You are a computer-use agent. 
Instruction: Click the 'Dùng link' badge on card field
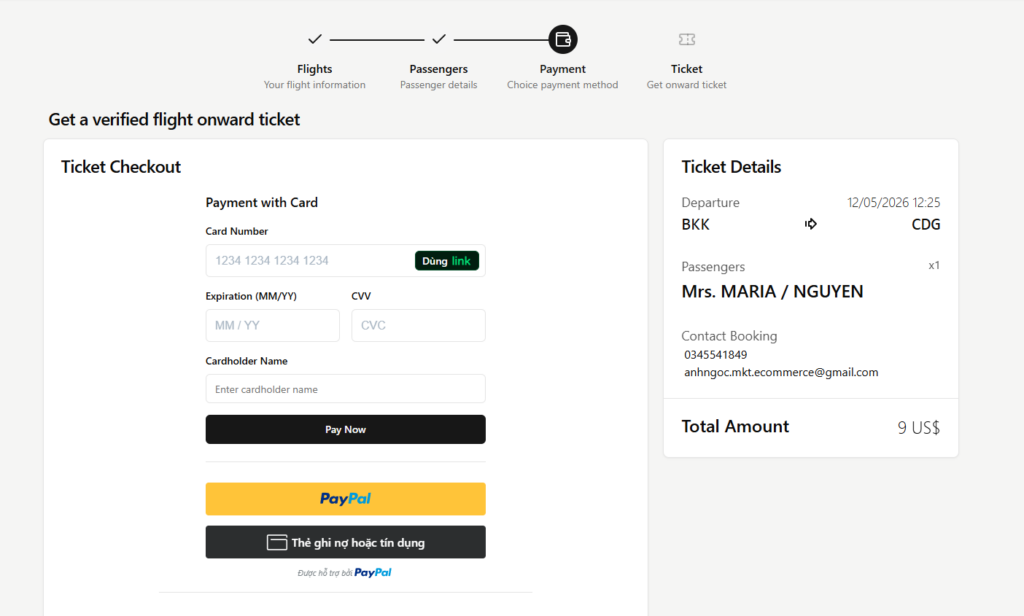click(x=447, y=260)
